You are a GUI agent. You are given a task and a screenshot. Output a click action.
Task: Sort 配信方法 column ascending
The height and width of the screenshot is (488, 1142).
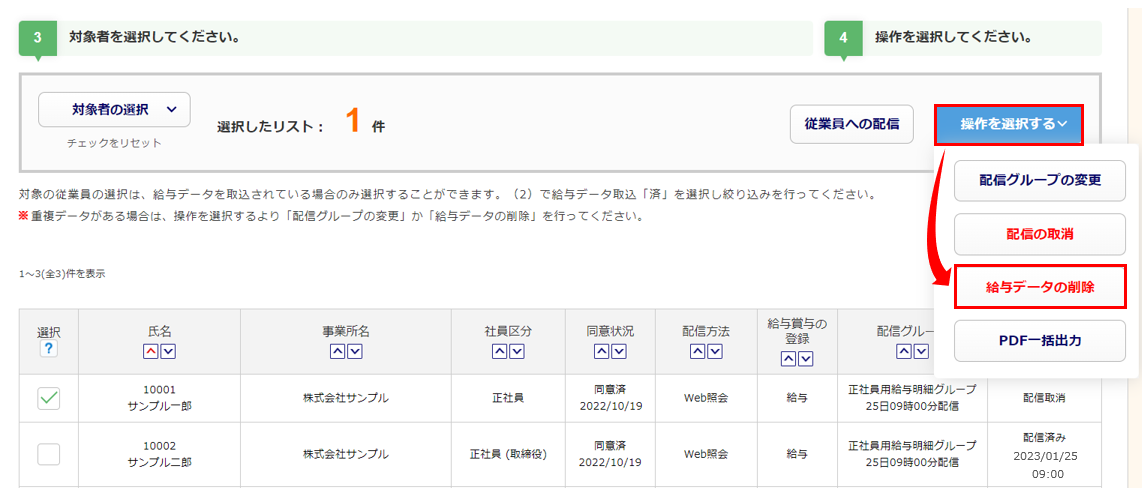(x=697, y=352)
